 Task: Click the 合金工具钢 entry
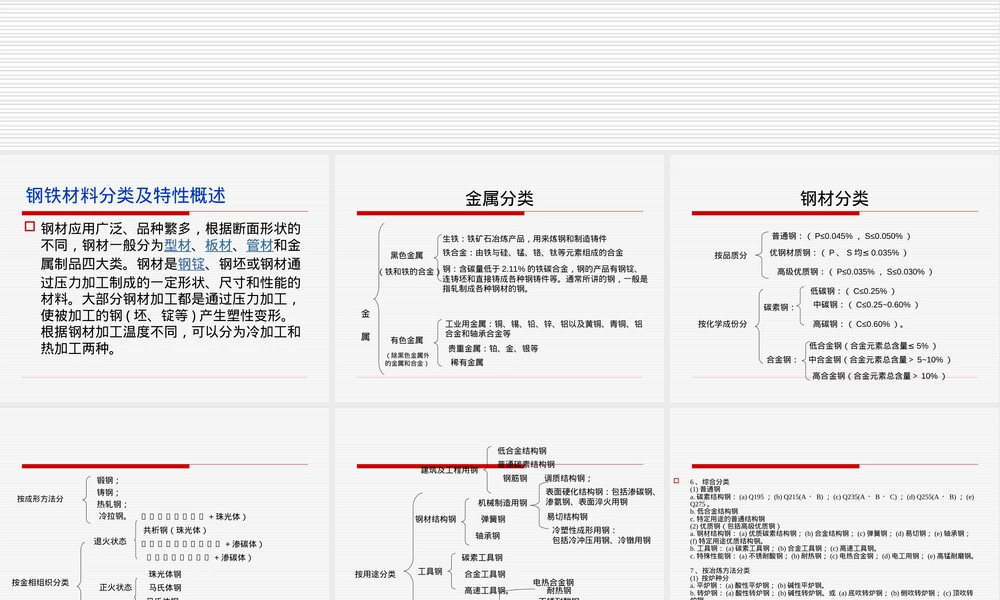click(x=485, y=574)
